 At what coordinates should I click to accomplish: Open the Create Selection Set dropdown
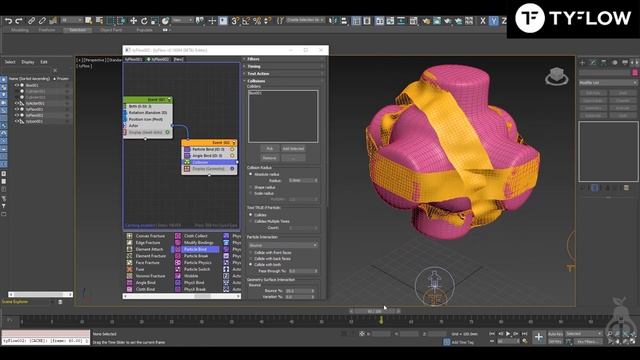coord(305,20)
